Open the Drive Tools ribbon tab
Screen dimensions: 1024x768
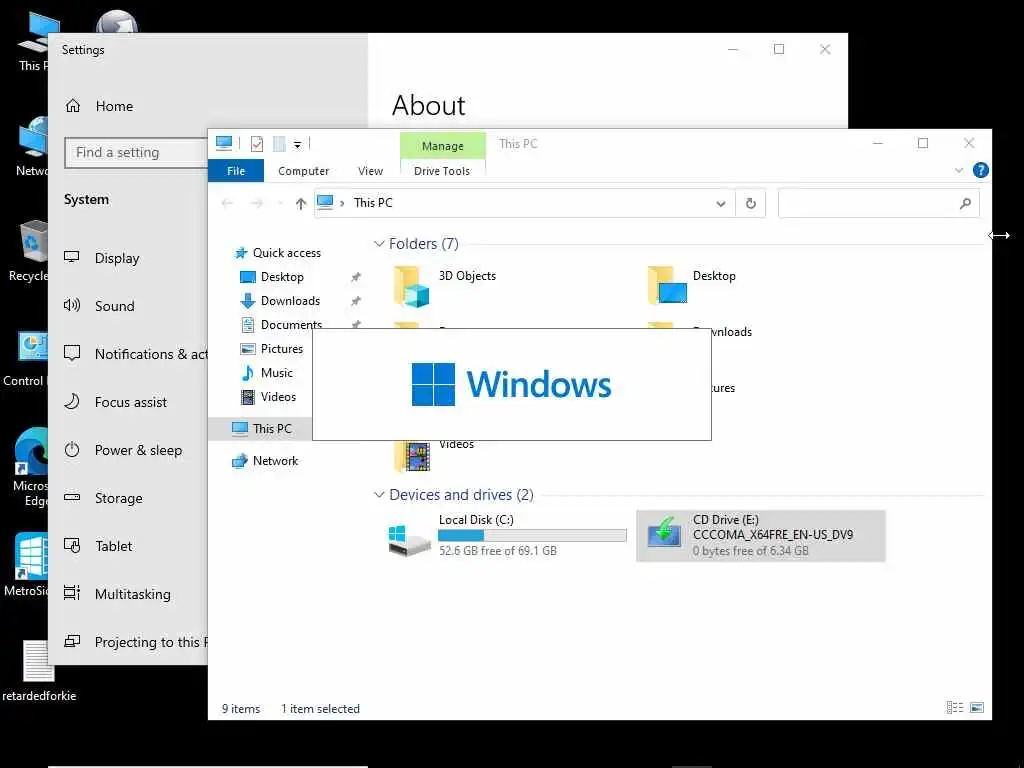442,171
